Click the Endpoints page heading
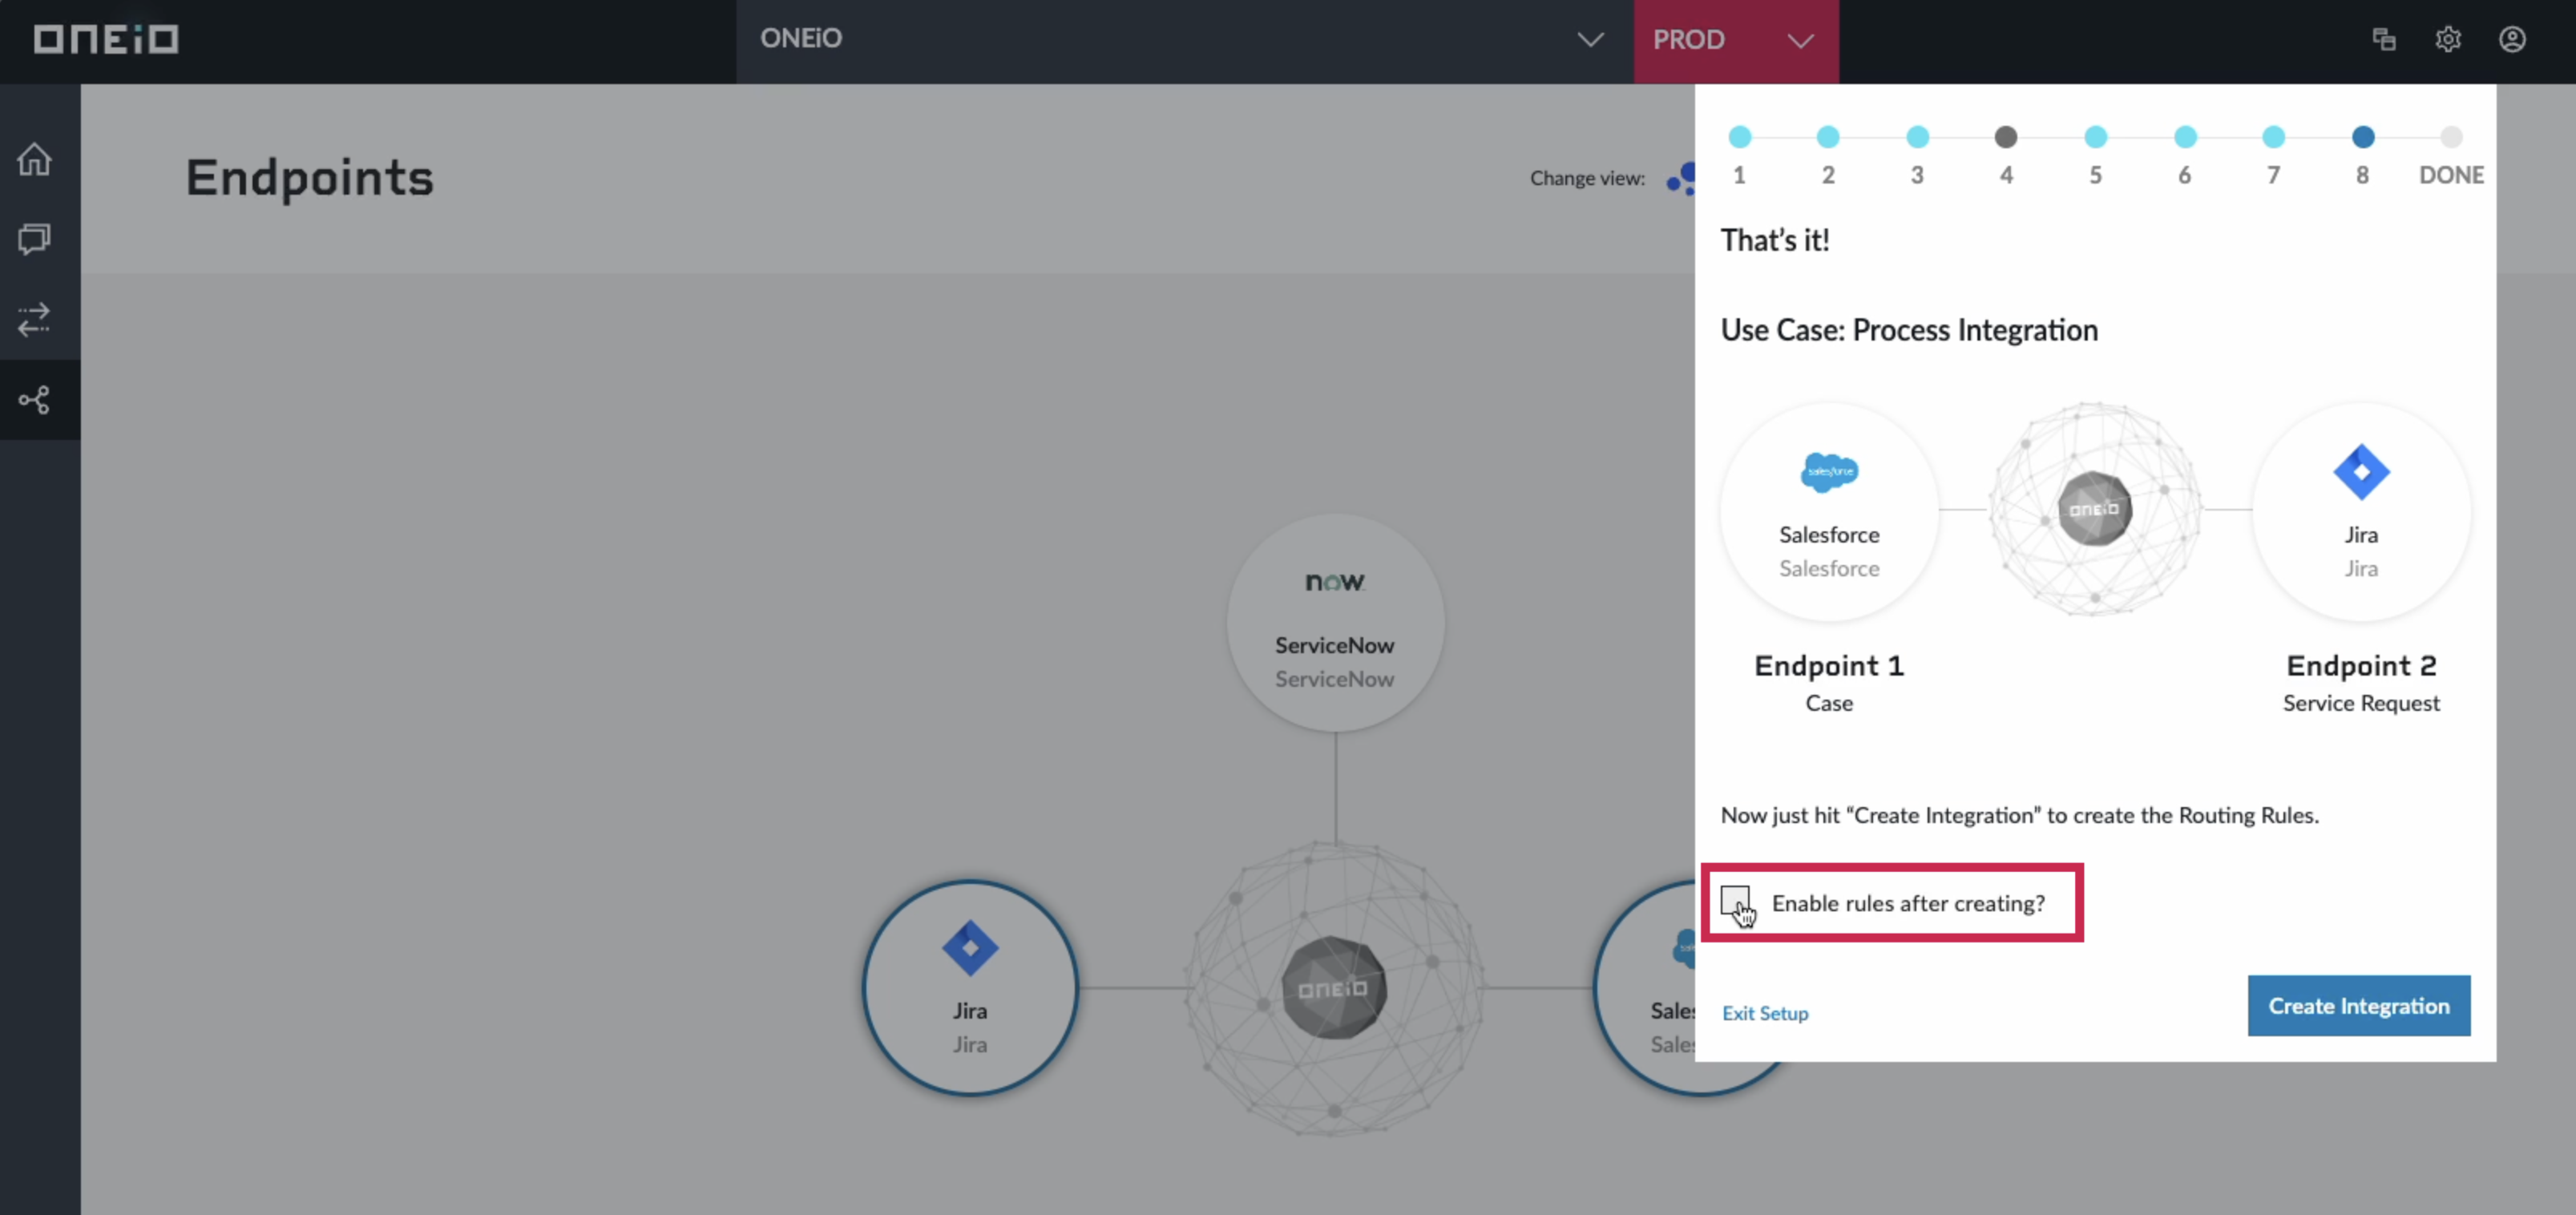 click(x=309, y=178)
